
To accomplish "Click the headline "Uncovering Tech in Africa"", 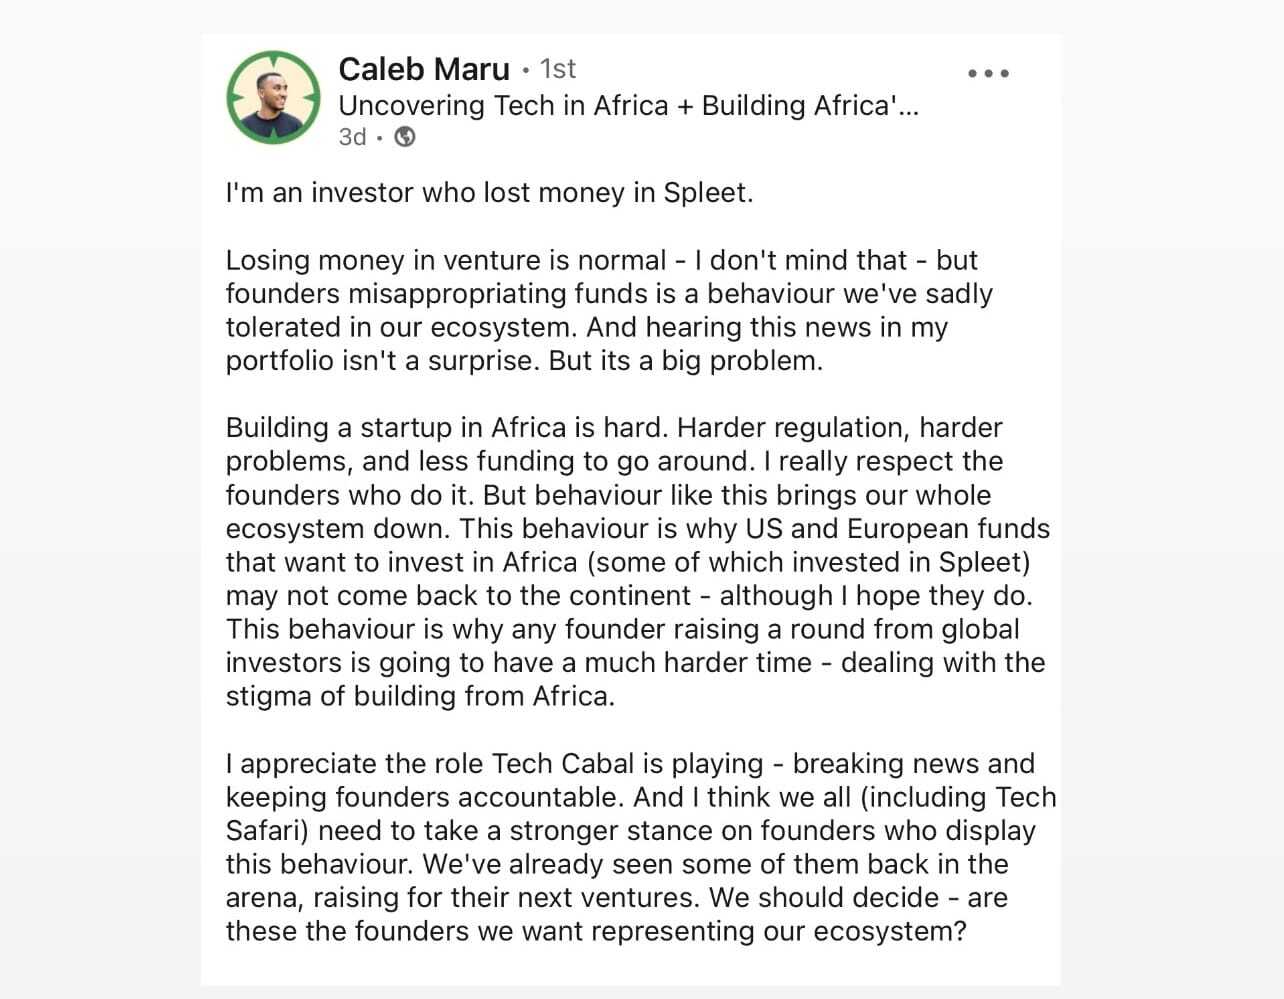I will [x=503, y=105].
